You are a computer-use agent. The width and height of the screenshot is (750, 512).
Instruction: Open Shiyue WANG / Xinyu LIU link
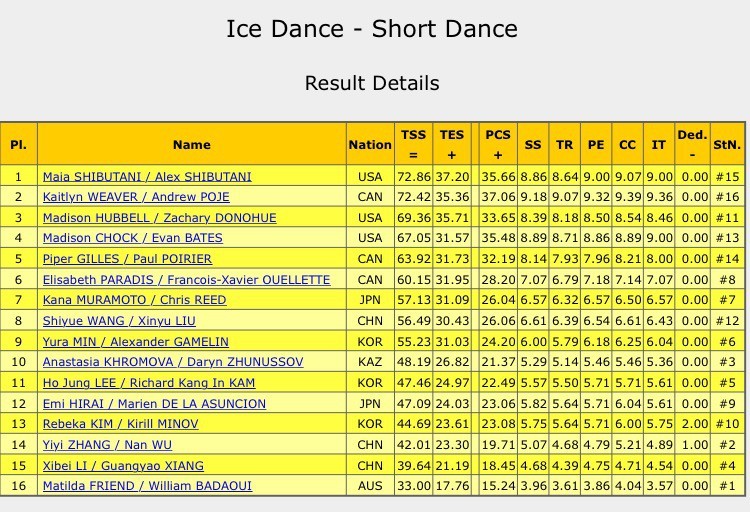[x=119, y=321]
